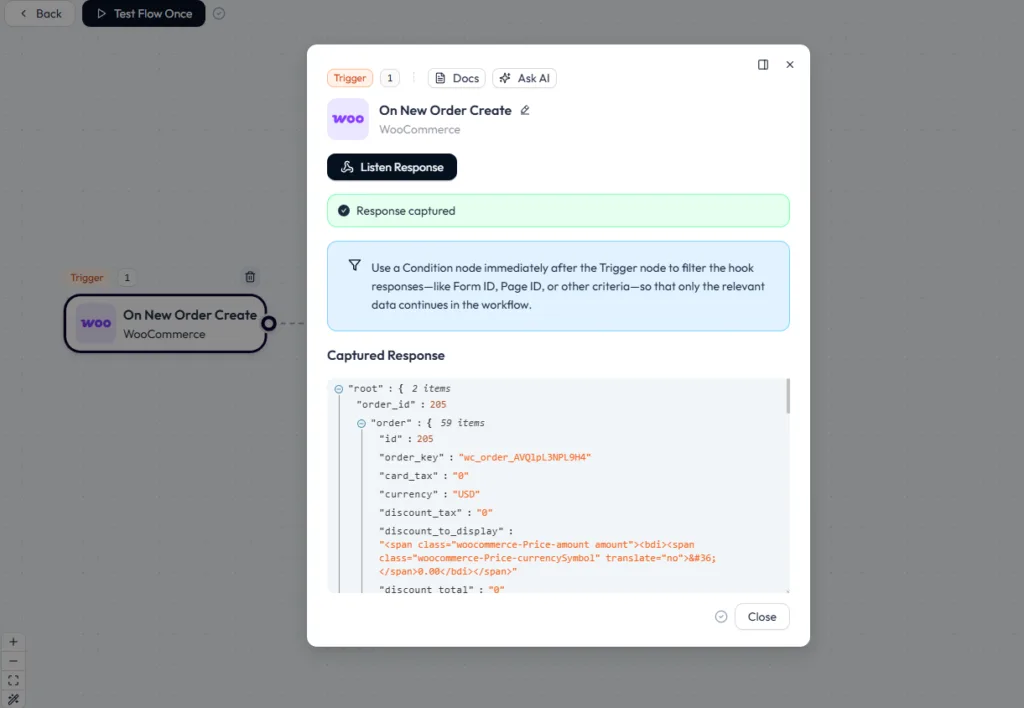
Task: Click WooCommerce logo in dialog header
Action: 348,119
